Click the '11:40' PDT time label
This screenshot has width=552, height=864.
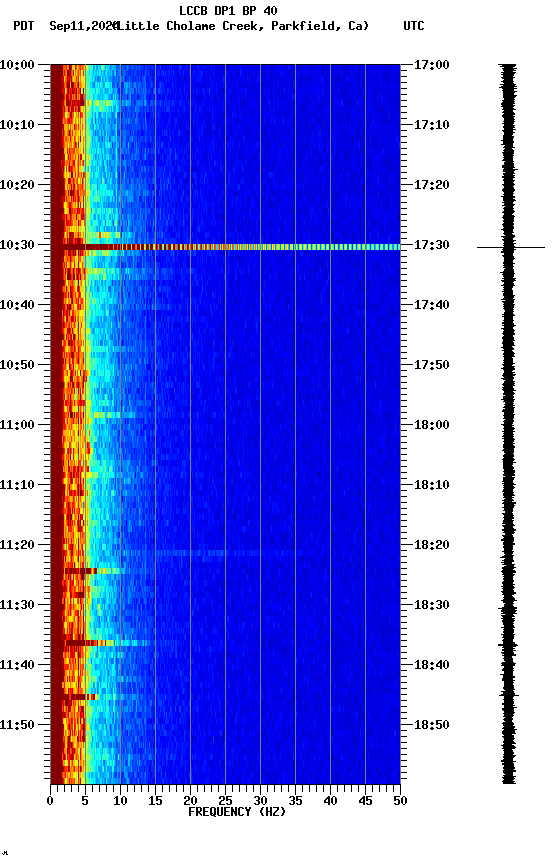click(17, 665)
